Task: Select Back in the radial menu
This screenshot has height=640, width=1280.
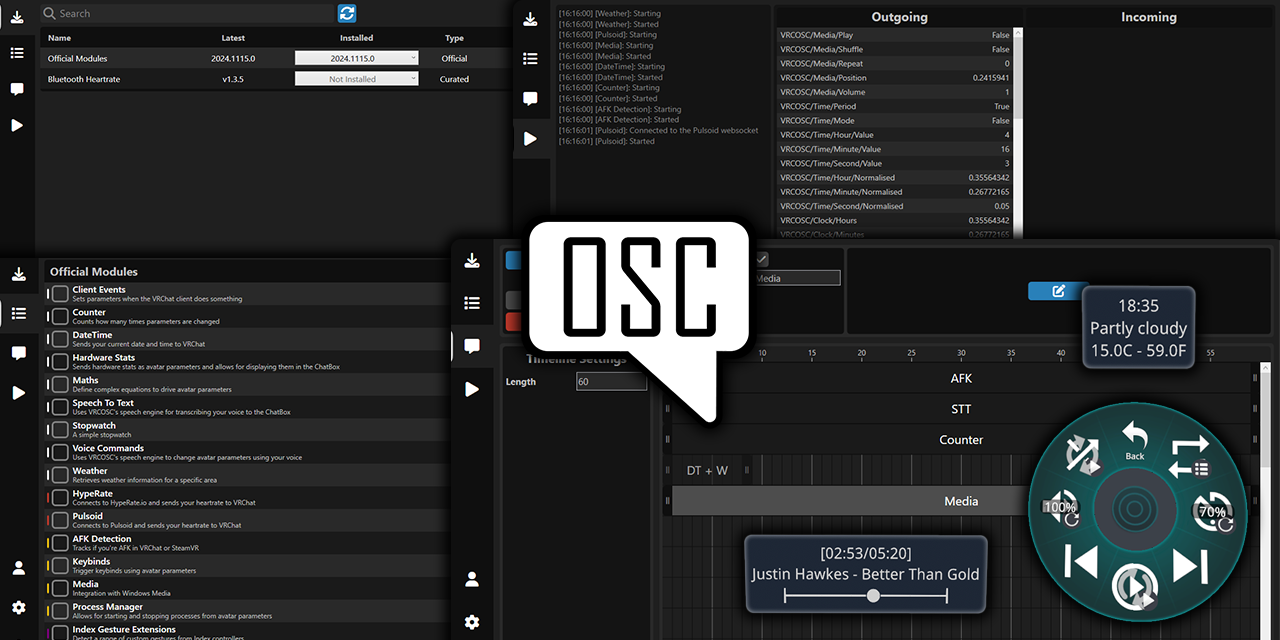Action: click(1134, 440)
